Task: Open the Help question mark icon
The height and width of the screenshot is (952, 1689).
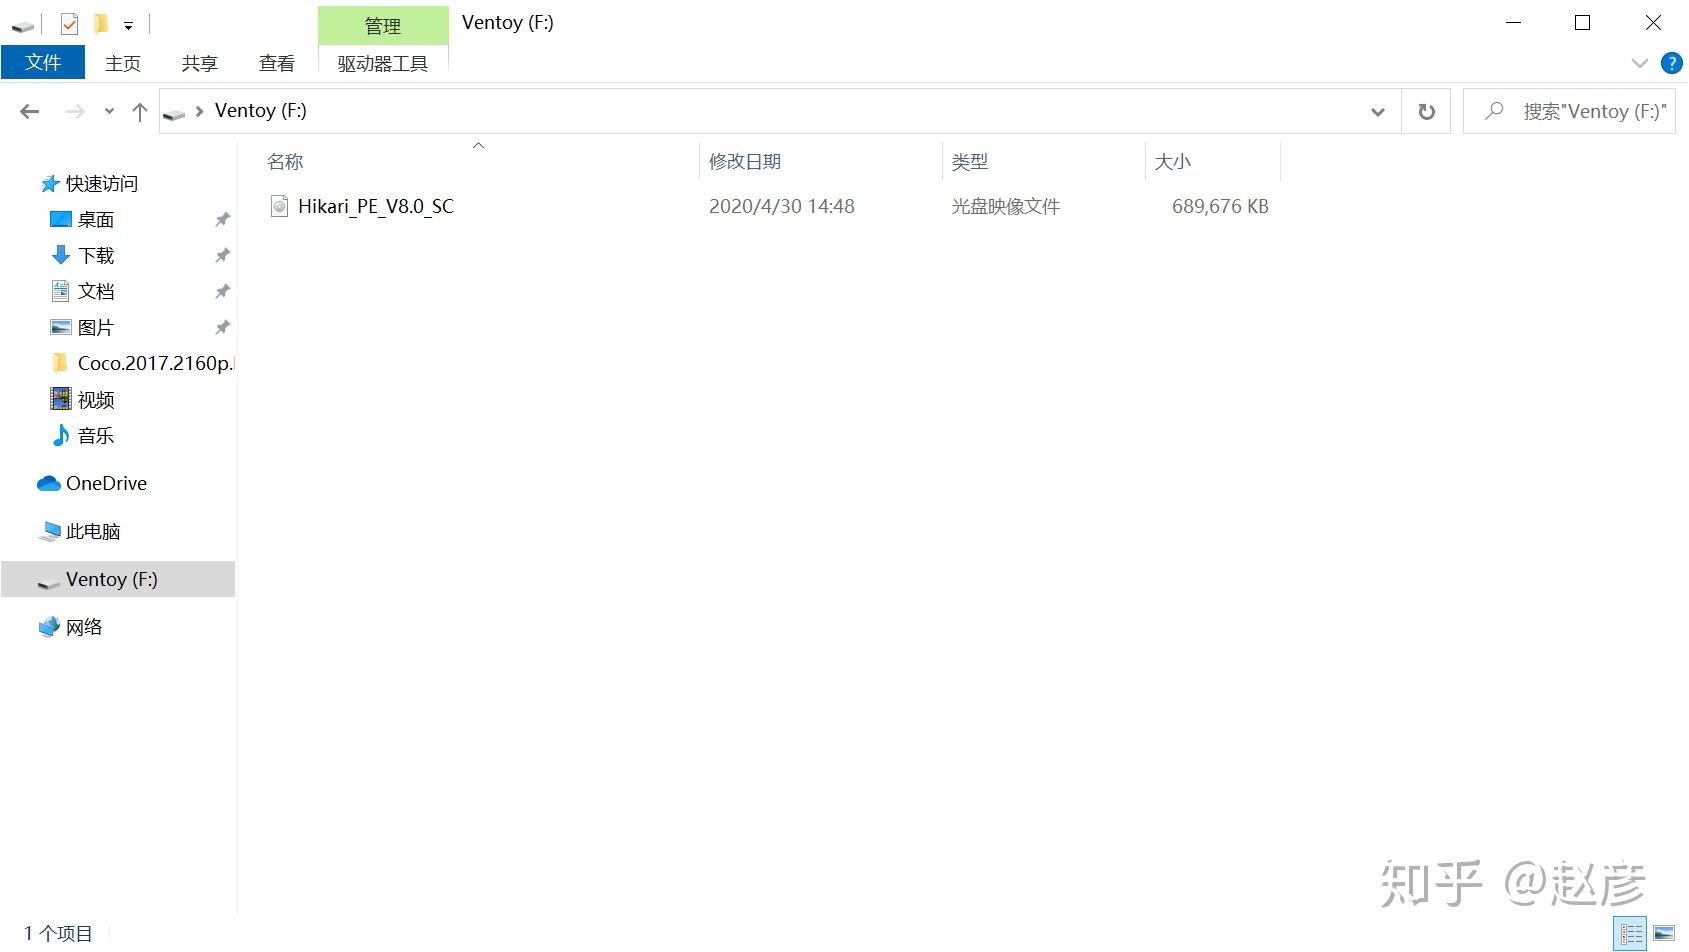Action: click(1671, 63)
